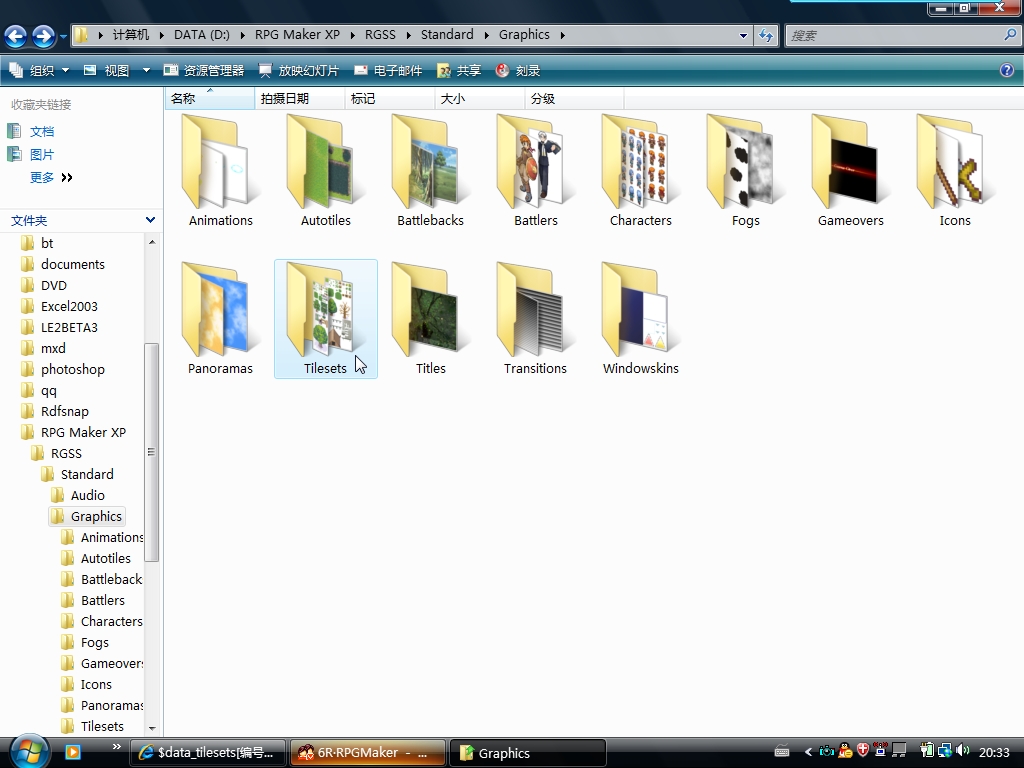Screen dimensions: 1024x768
Task: Switch to 6R-RPGMaker taskbar window
Action: (368, 753)
